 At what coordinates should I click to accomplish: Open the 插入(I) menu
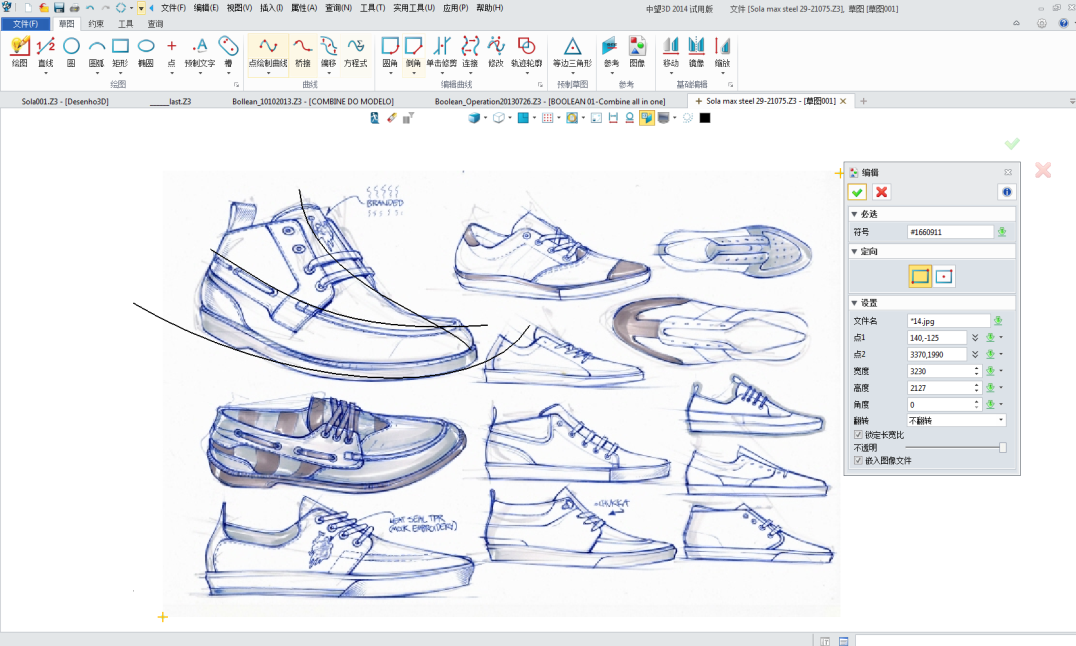pyautogui.click(x=271, y=7)
